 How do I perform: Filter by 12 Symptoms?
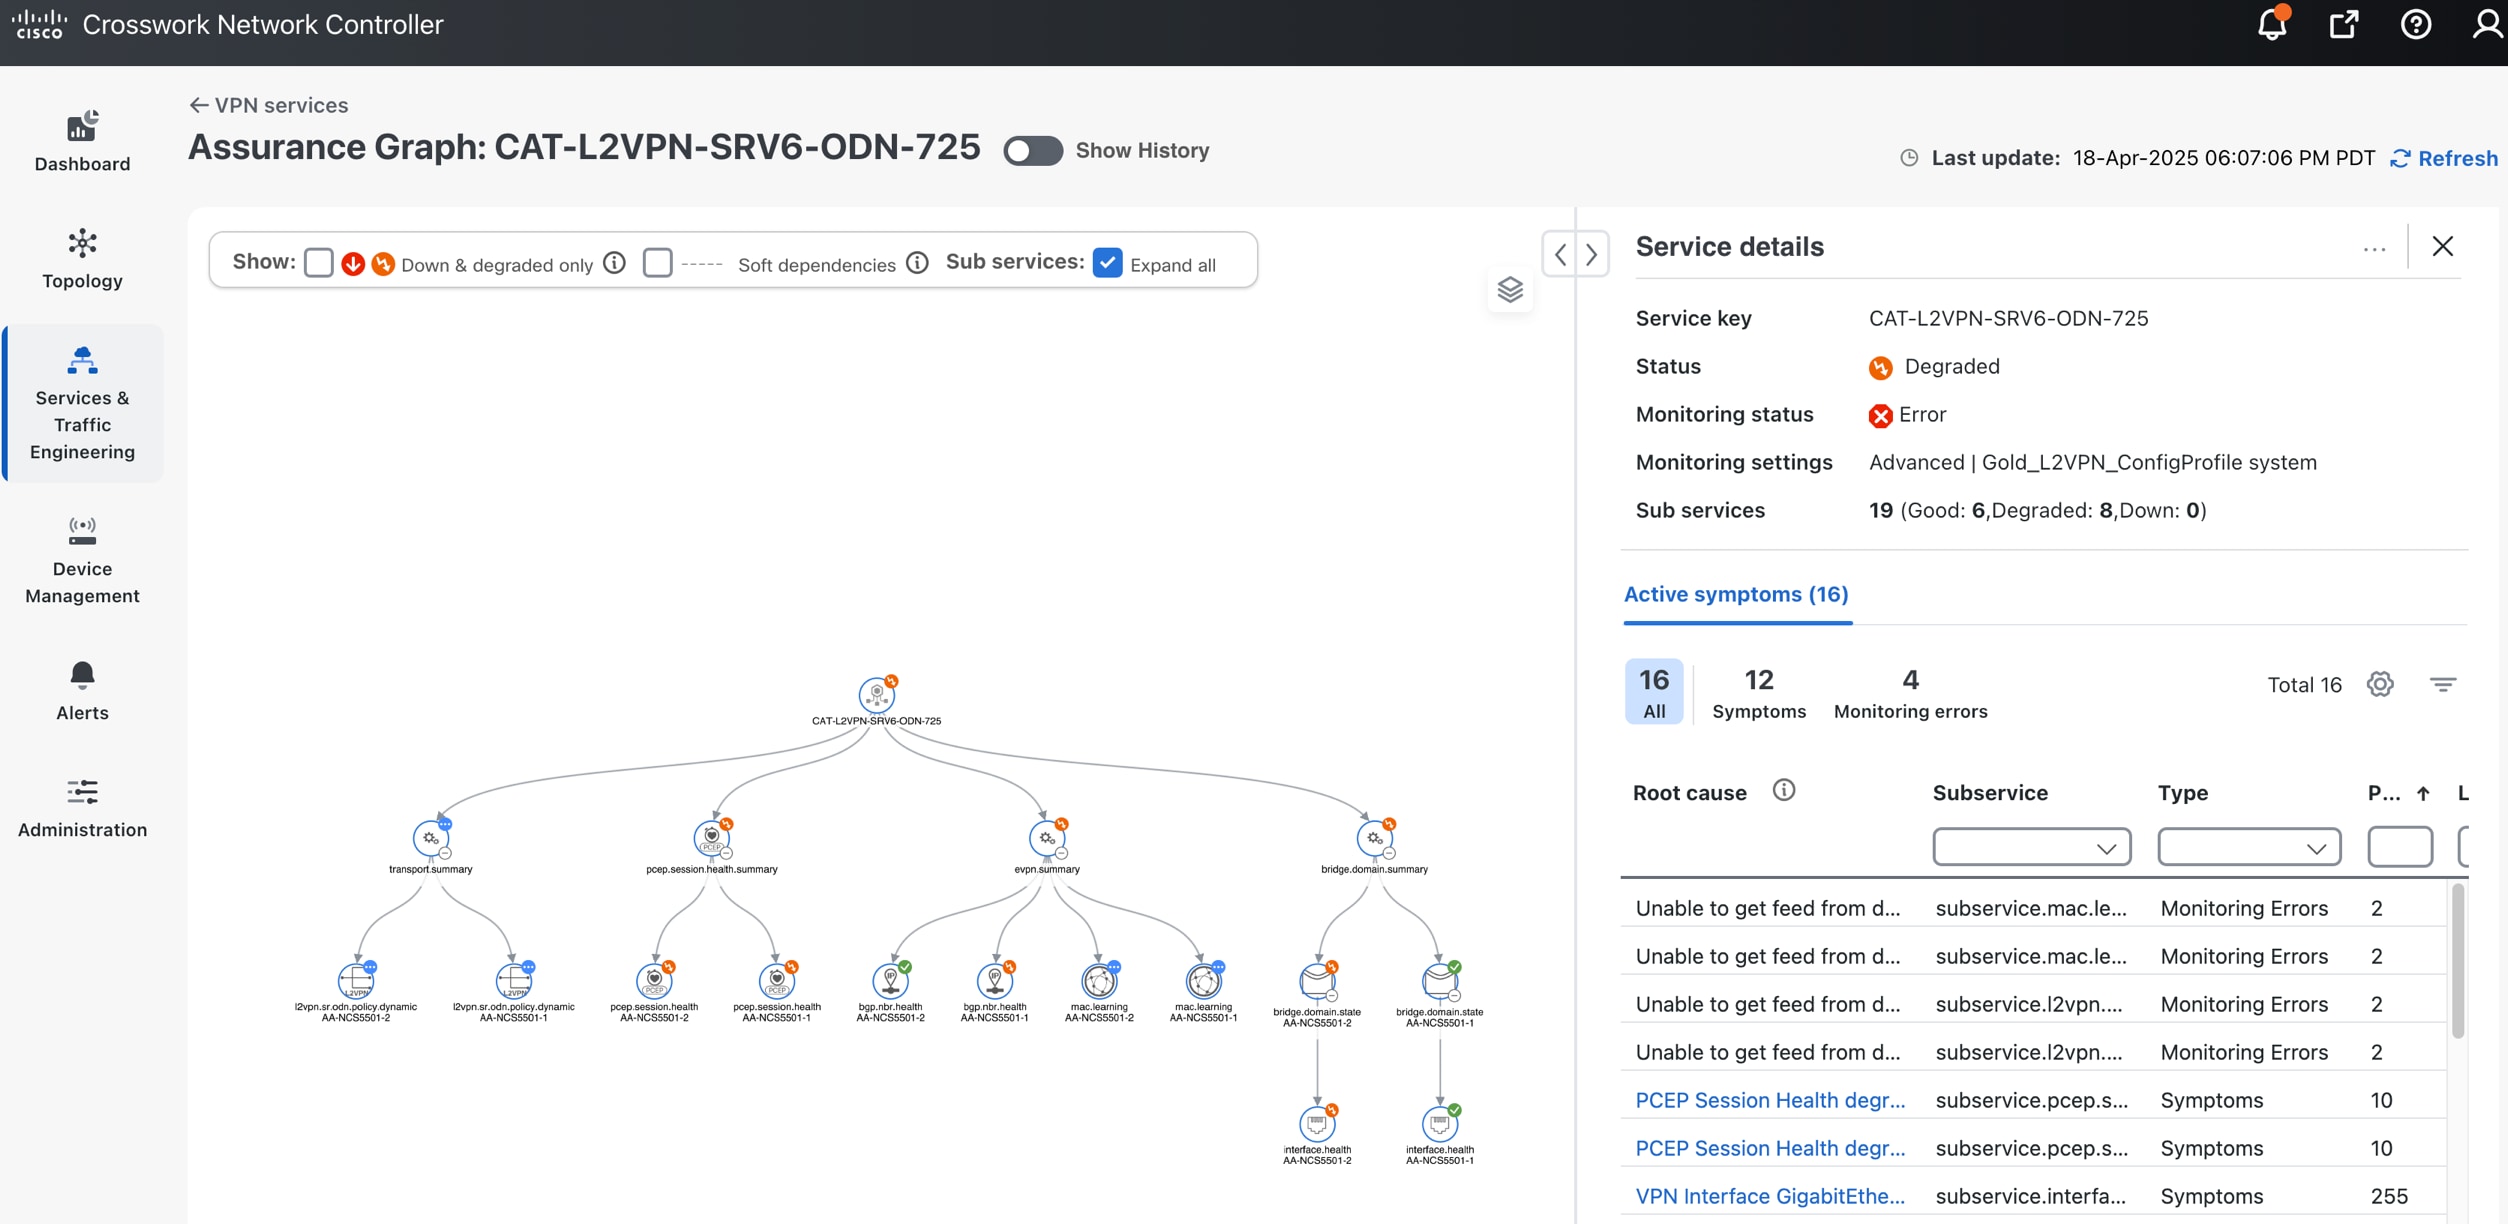[x=1759, y=693]
